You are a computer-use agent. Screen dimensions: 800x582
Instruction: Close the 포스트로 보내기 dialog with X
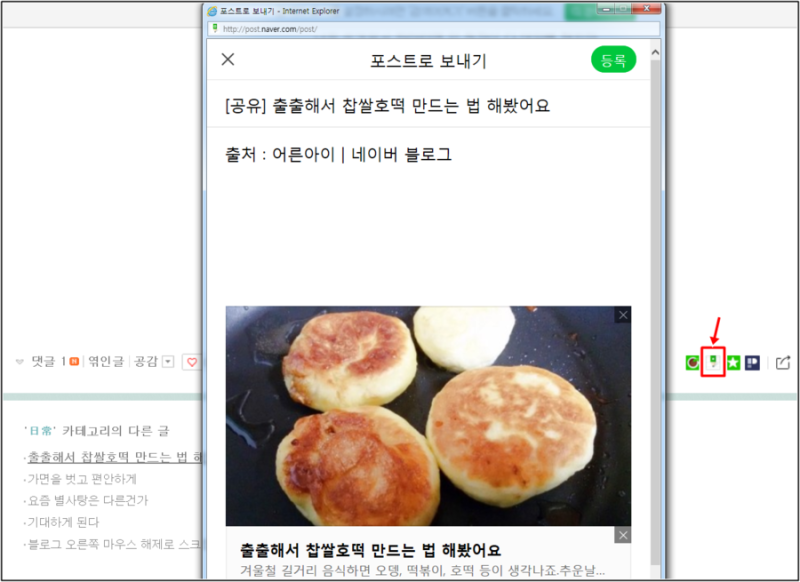(x=228, y=60)
